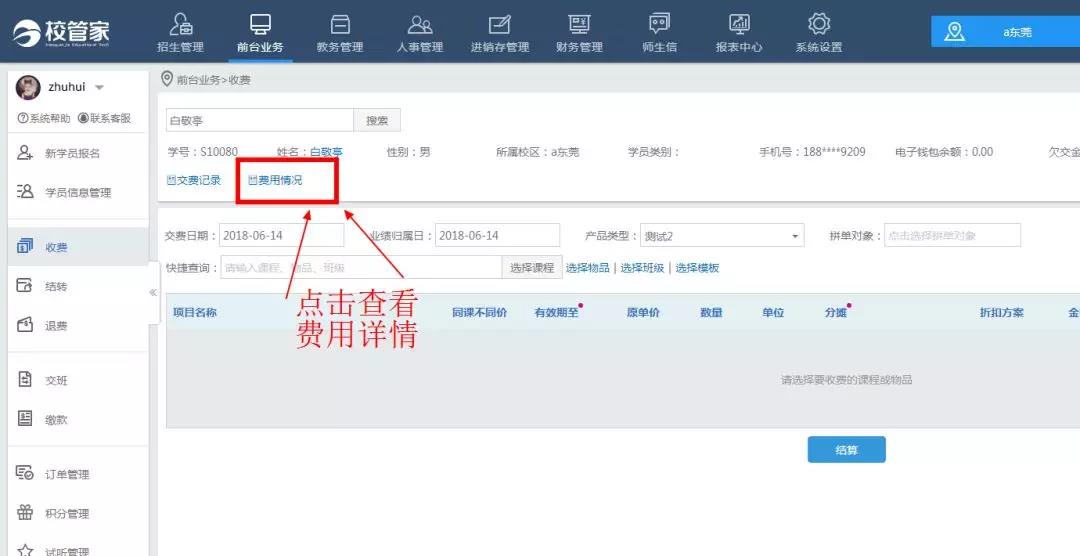This screenshot has width=1080, height=556.
Task: Collapse the left sidebar with chevron handle
Action: tap(153, 293)
